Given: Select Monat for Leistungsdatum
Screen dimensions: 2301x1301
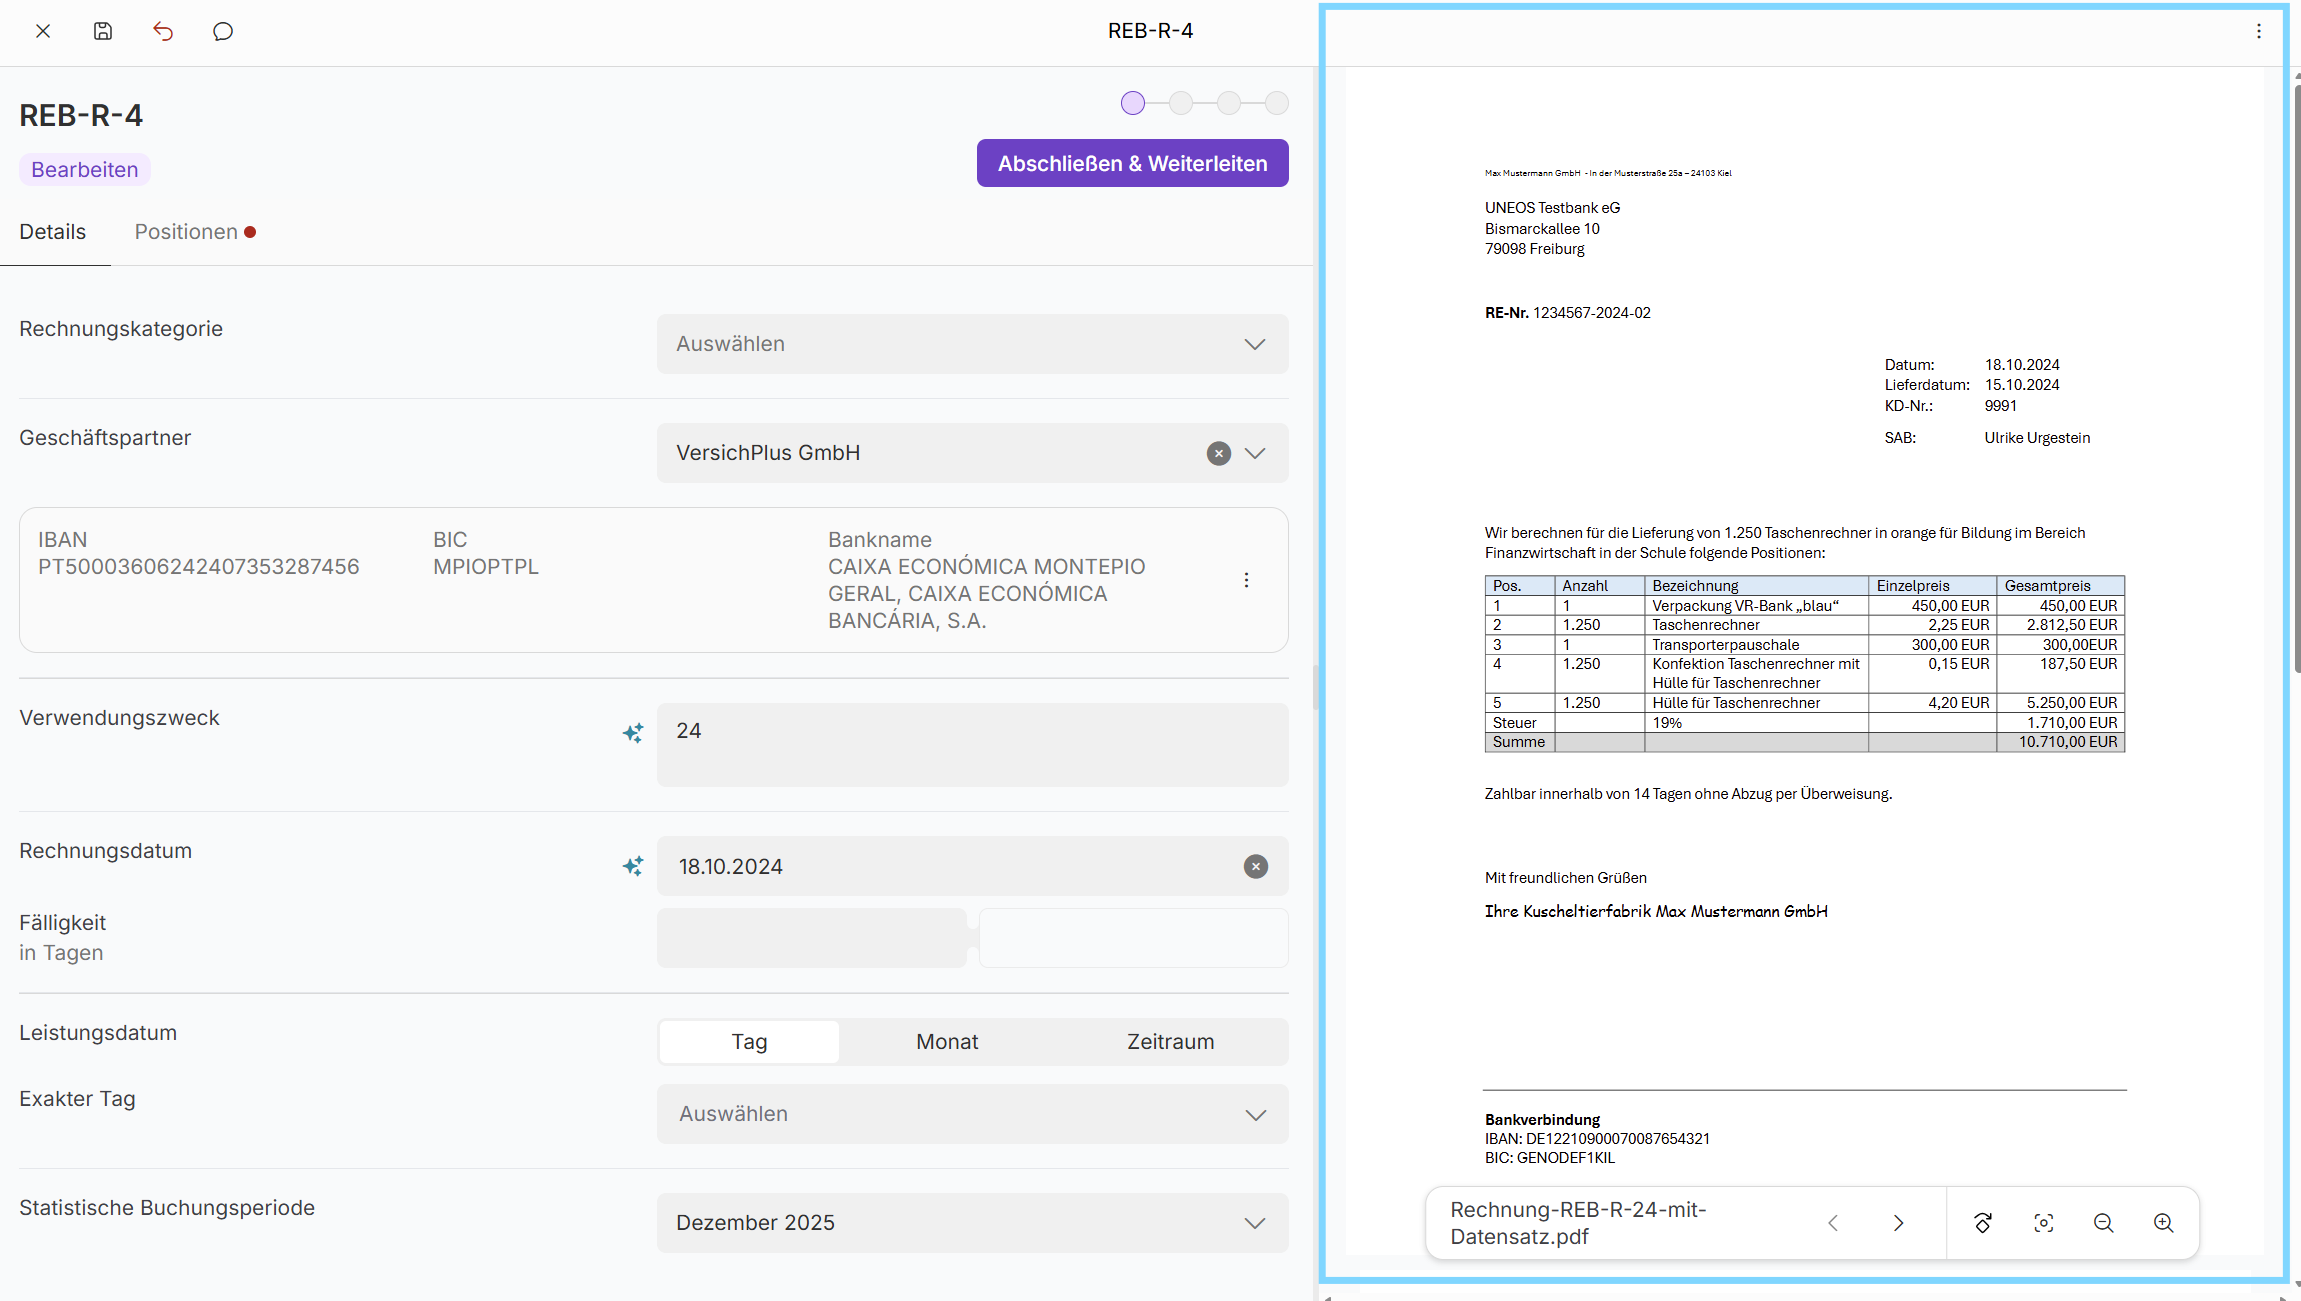Looking at the screenshot, I should pos(947,1041).
